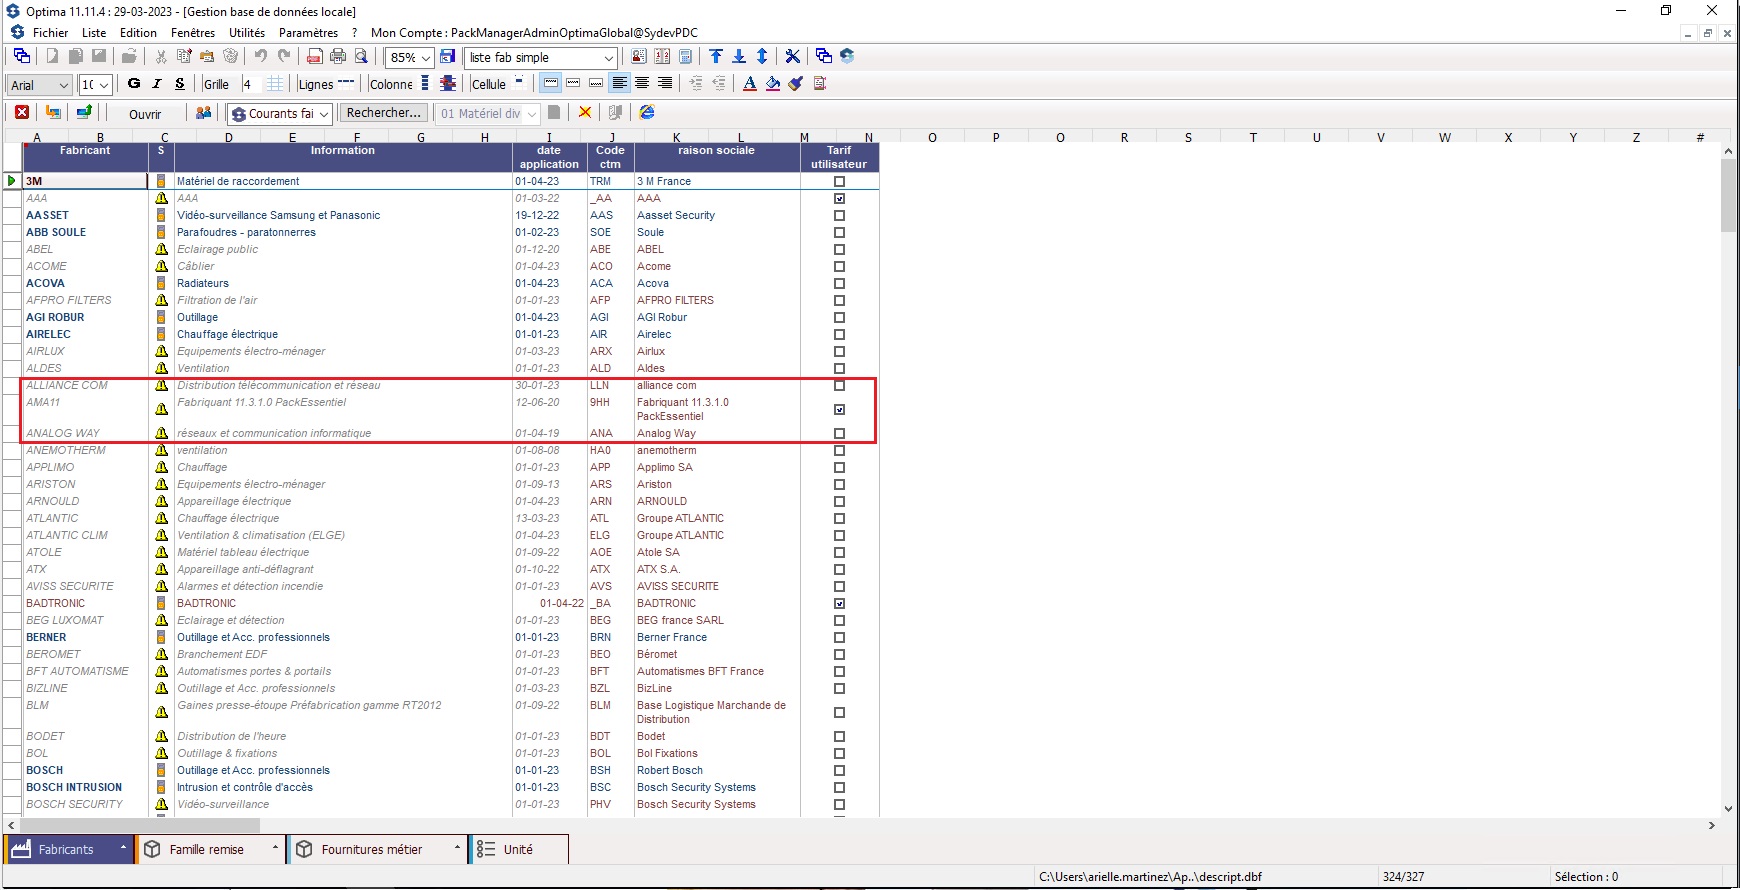1740x890 pixels.
Task: Uncheck Tarif utilisateur for BADTRONIC row
Action: pos(839,604)
